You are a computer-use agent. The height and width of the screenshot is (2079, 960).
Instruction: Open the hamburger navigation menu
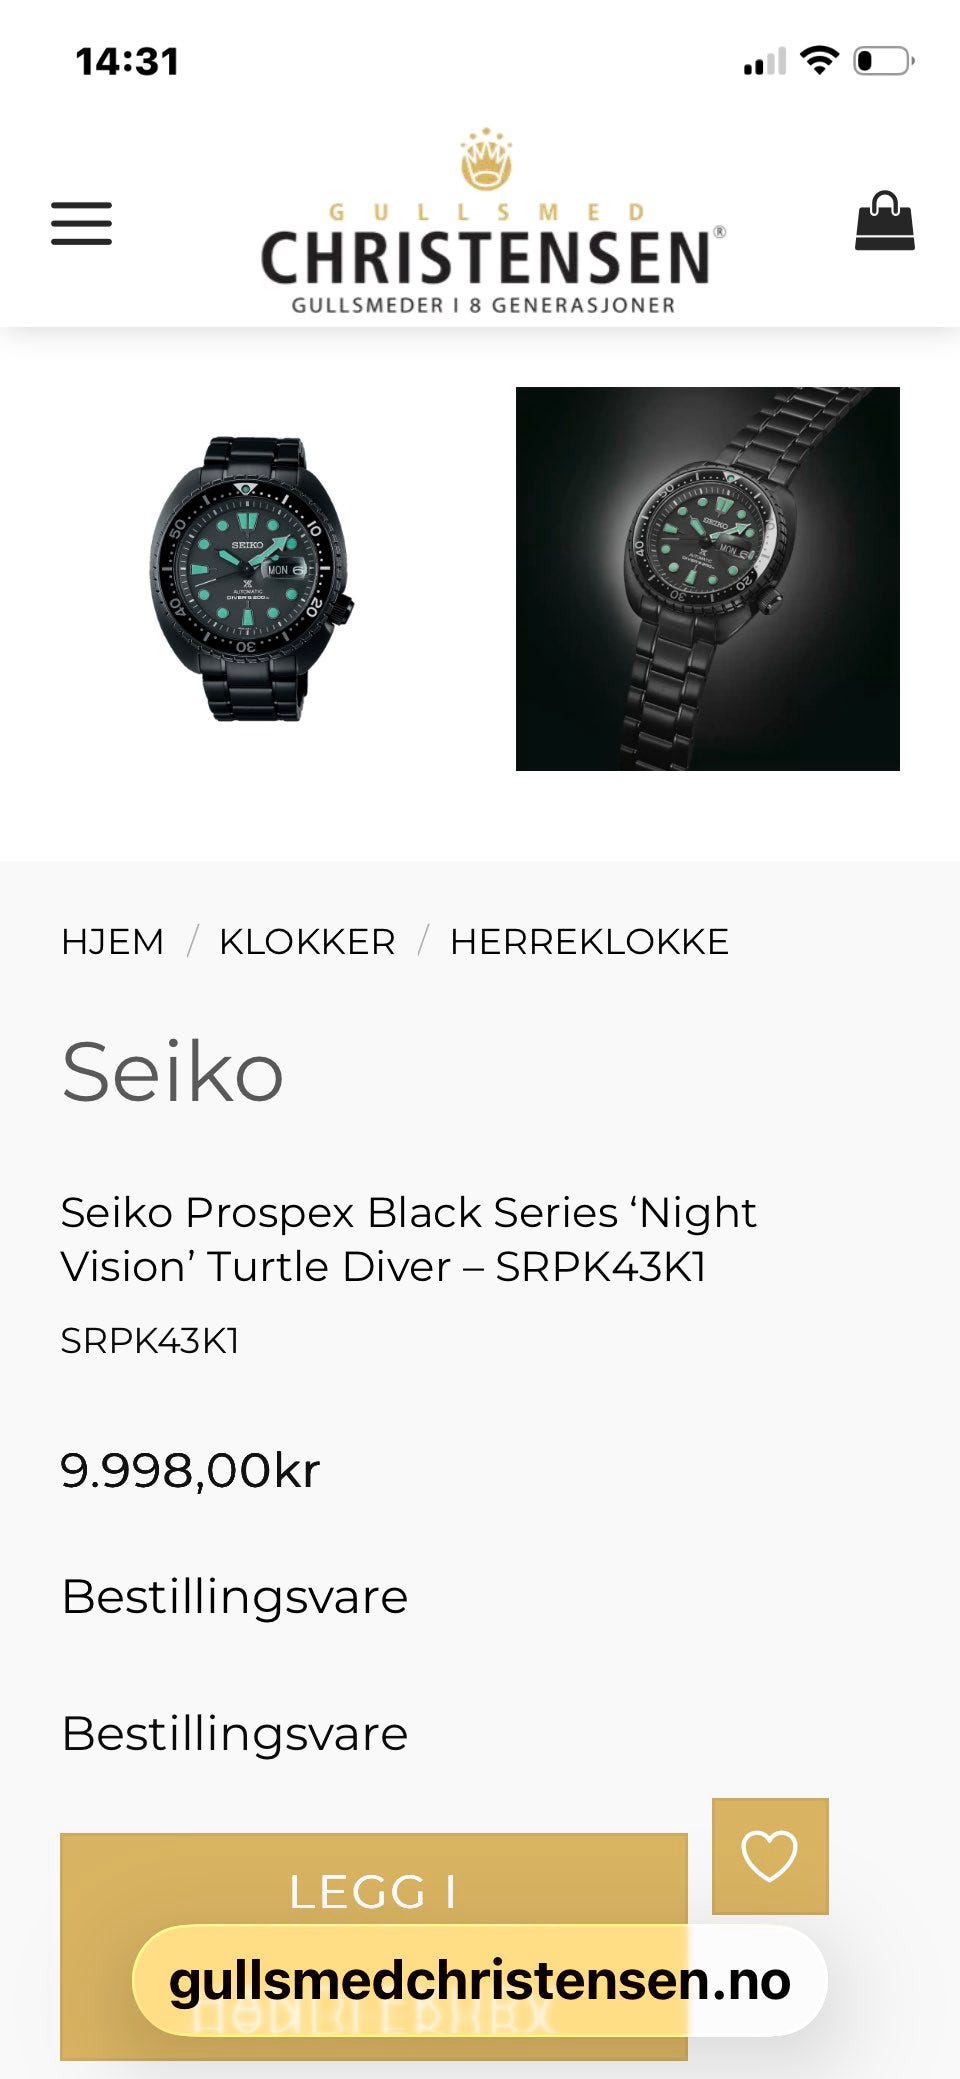coord(82,223)
